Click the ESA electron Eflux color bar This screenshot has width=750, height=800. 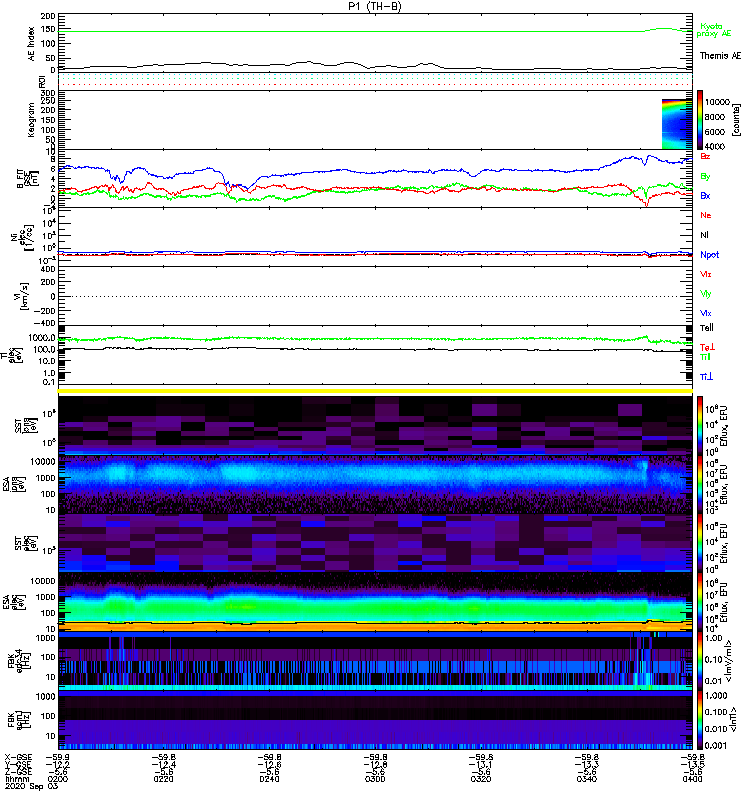click(x=700, y=603)
